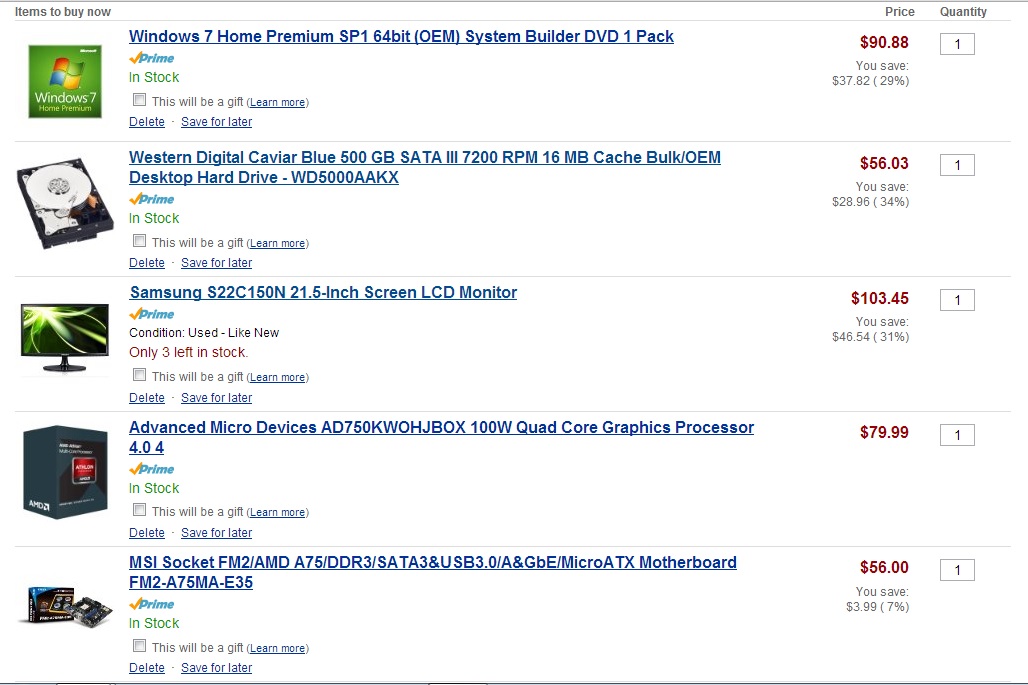Screen dimensions: 1028x685
Task: Delete the MSI motherboard from cart
Action: pos(147,668)
